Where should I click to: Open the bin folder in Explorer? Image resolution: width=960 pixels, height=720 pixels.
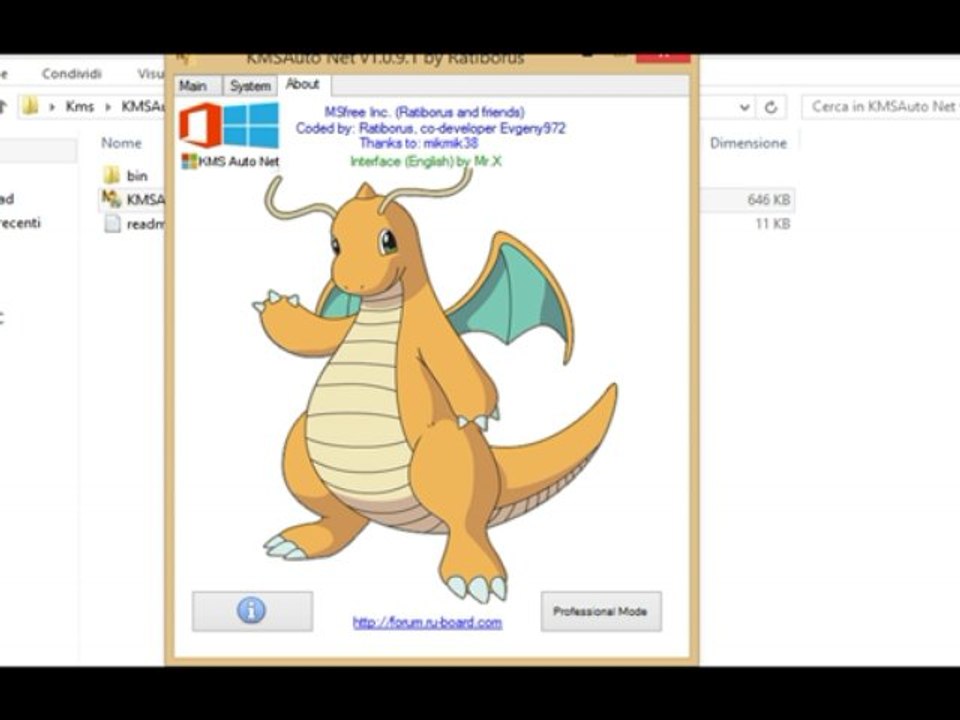[111, 176]
